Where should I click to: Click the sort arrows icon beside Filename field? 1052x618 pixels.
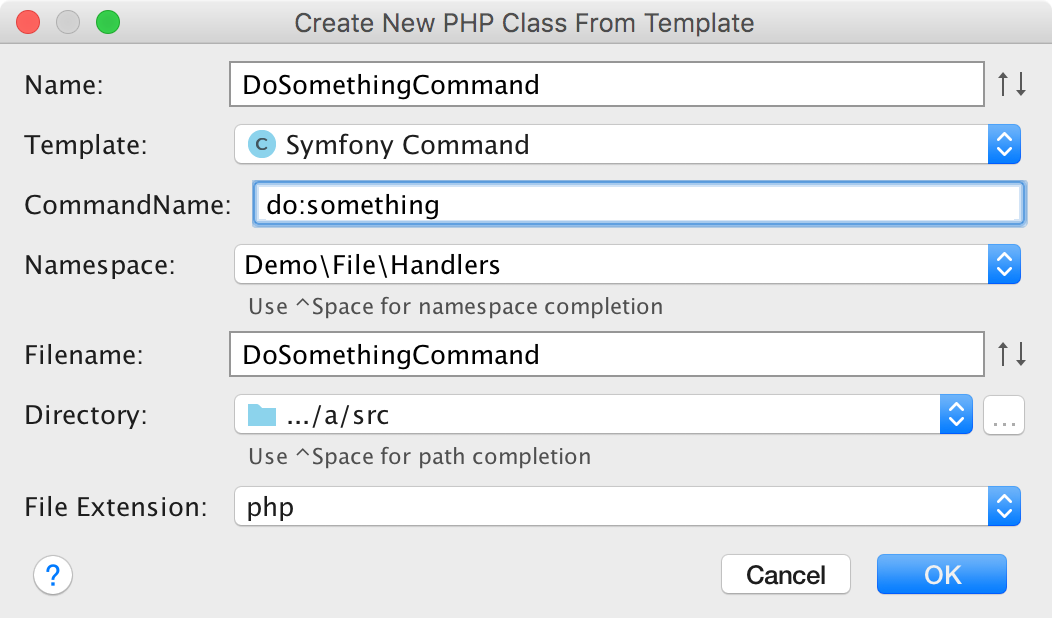(x=1012, y=354)
